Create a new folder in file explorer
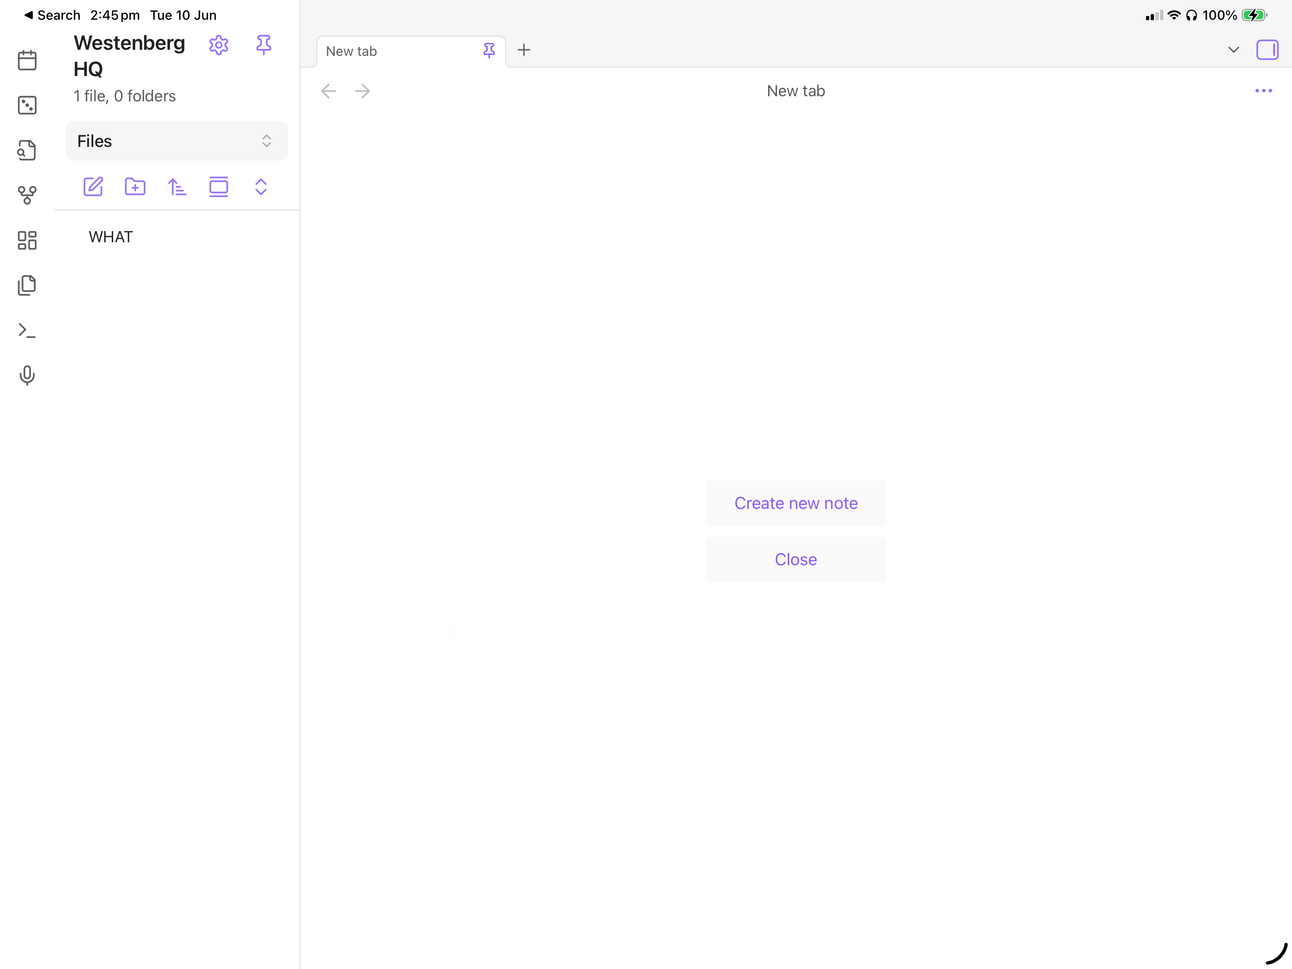The width and height of the screenshot is (1292, 969). tap(135, 187)
